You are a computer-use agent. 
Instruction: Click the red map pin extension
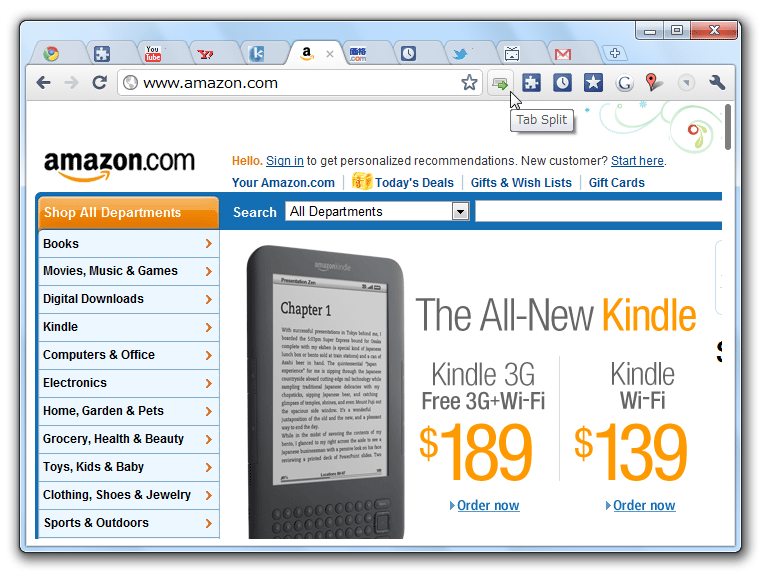pyautogui.click(x=654, y=82)
